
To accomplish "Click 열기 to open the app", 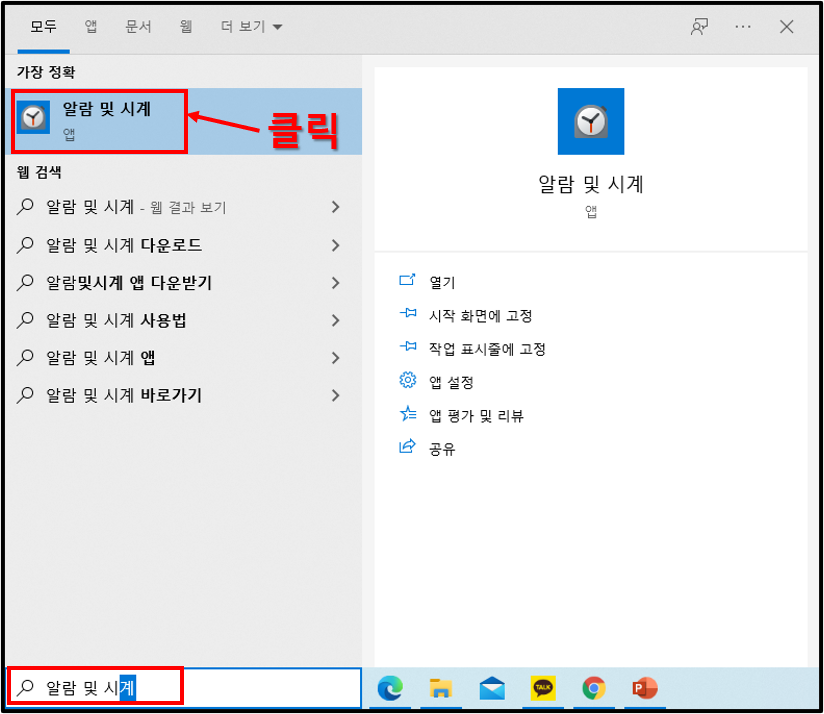I will tap(442, 283).
